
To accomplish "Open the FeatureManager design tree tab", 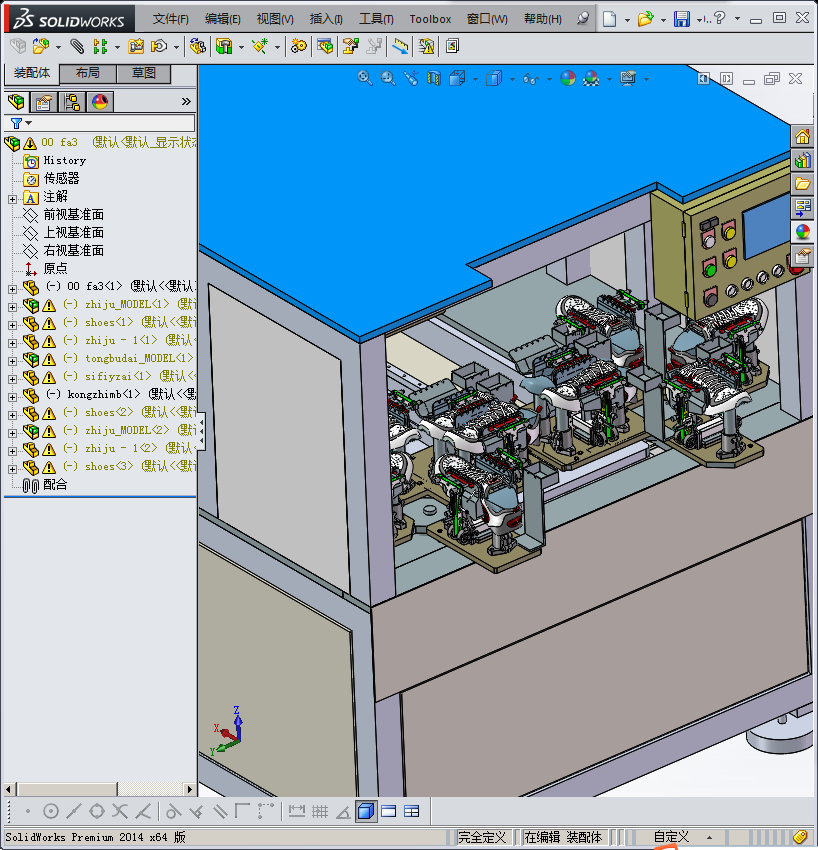I will point(16,101).
